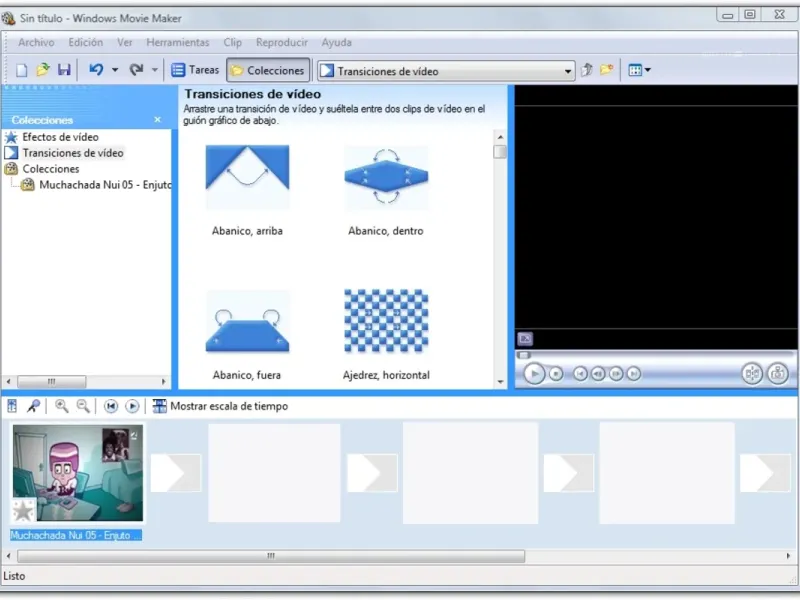Click the narrate timeline microphone icon
The height and width of the screenshot is (600, 800).
[34, 406]
